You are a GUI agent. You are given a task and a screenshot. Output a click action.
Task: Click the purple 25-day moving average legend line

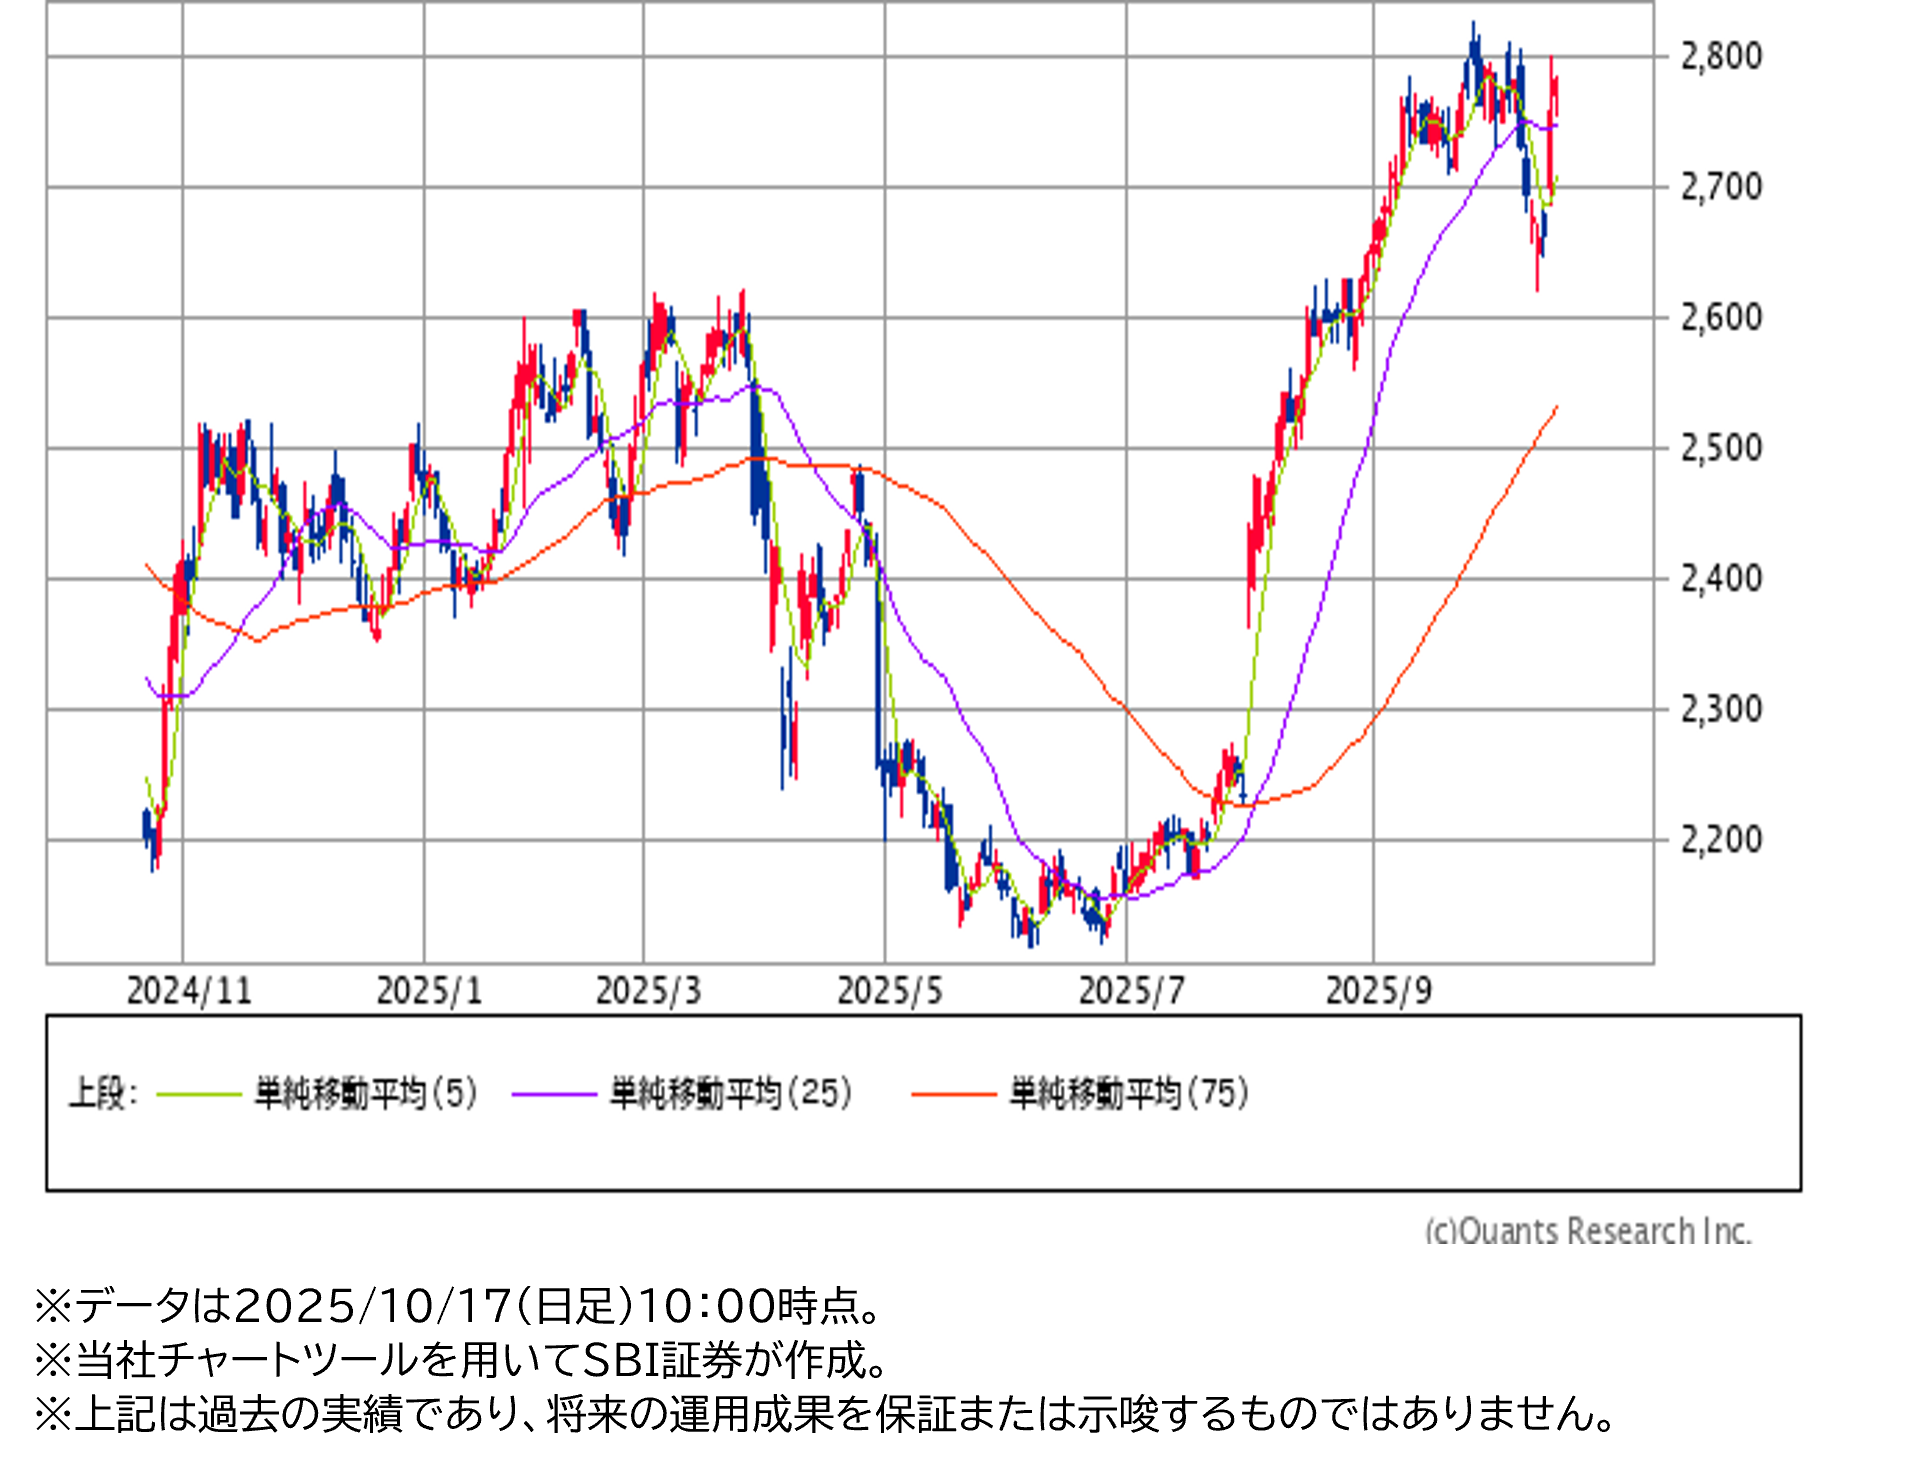click(x=554, y=1094)
